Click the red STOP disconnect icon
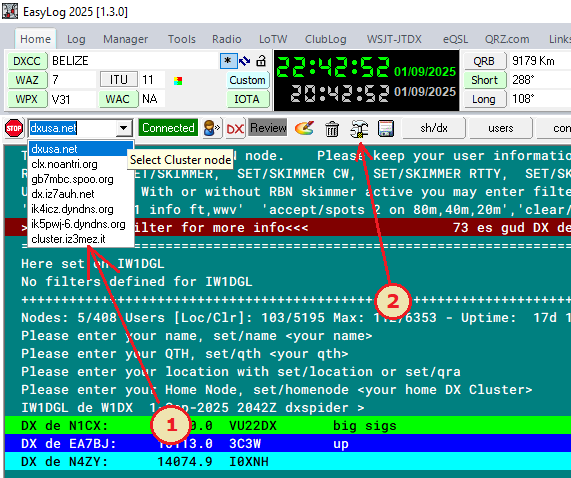This screenshot has width=571, height=478. (14, 128)
